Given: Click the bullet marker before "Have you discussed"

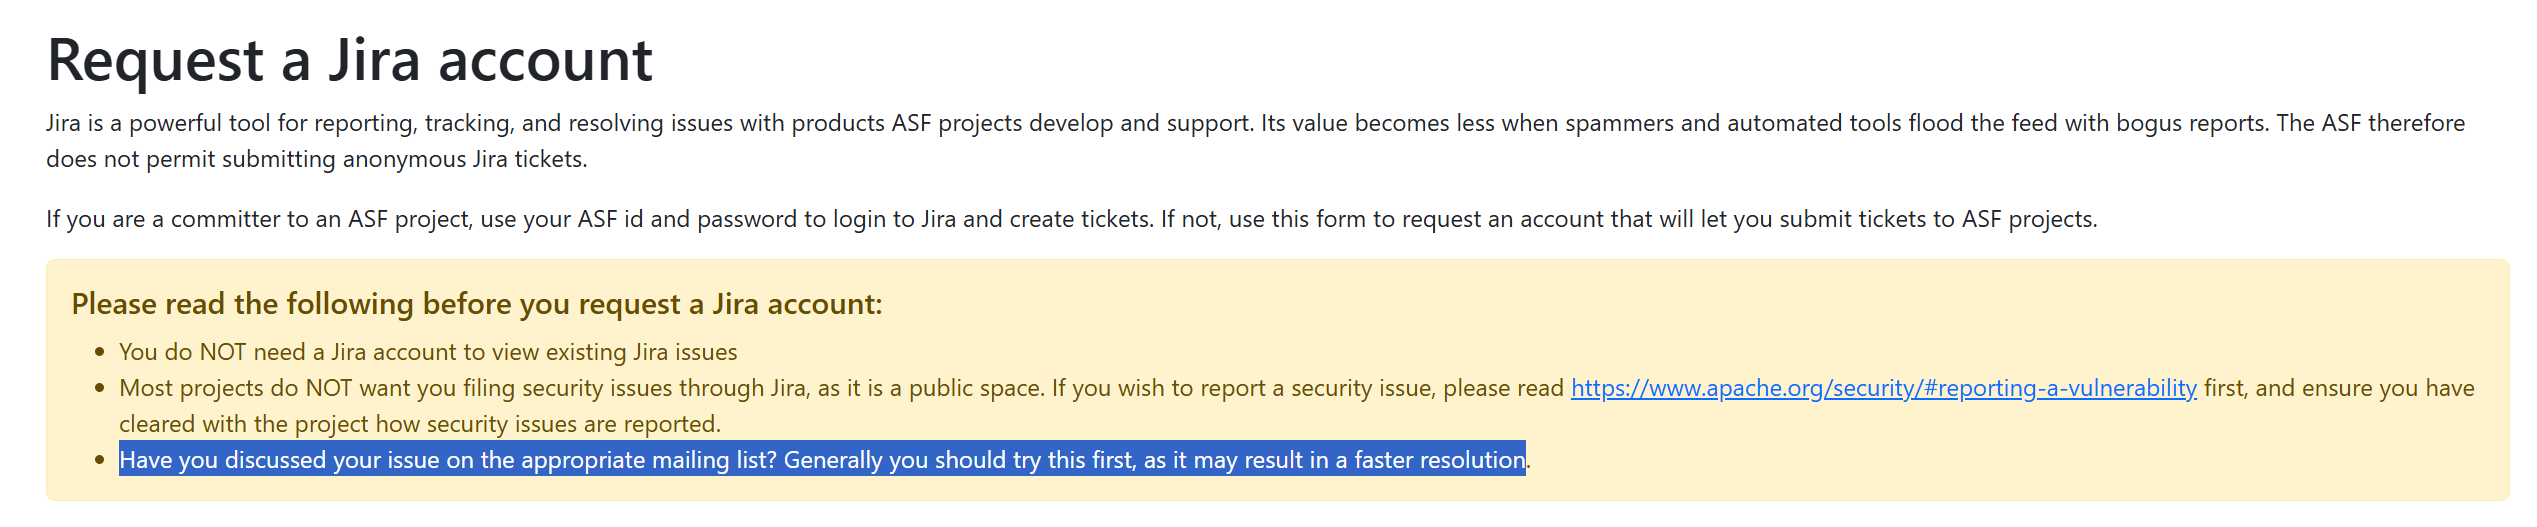Looking at the screenshot, I should pyautogui.click(x=99, y=460).
